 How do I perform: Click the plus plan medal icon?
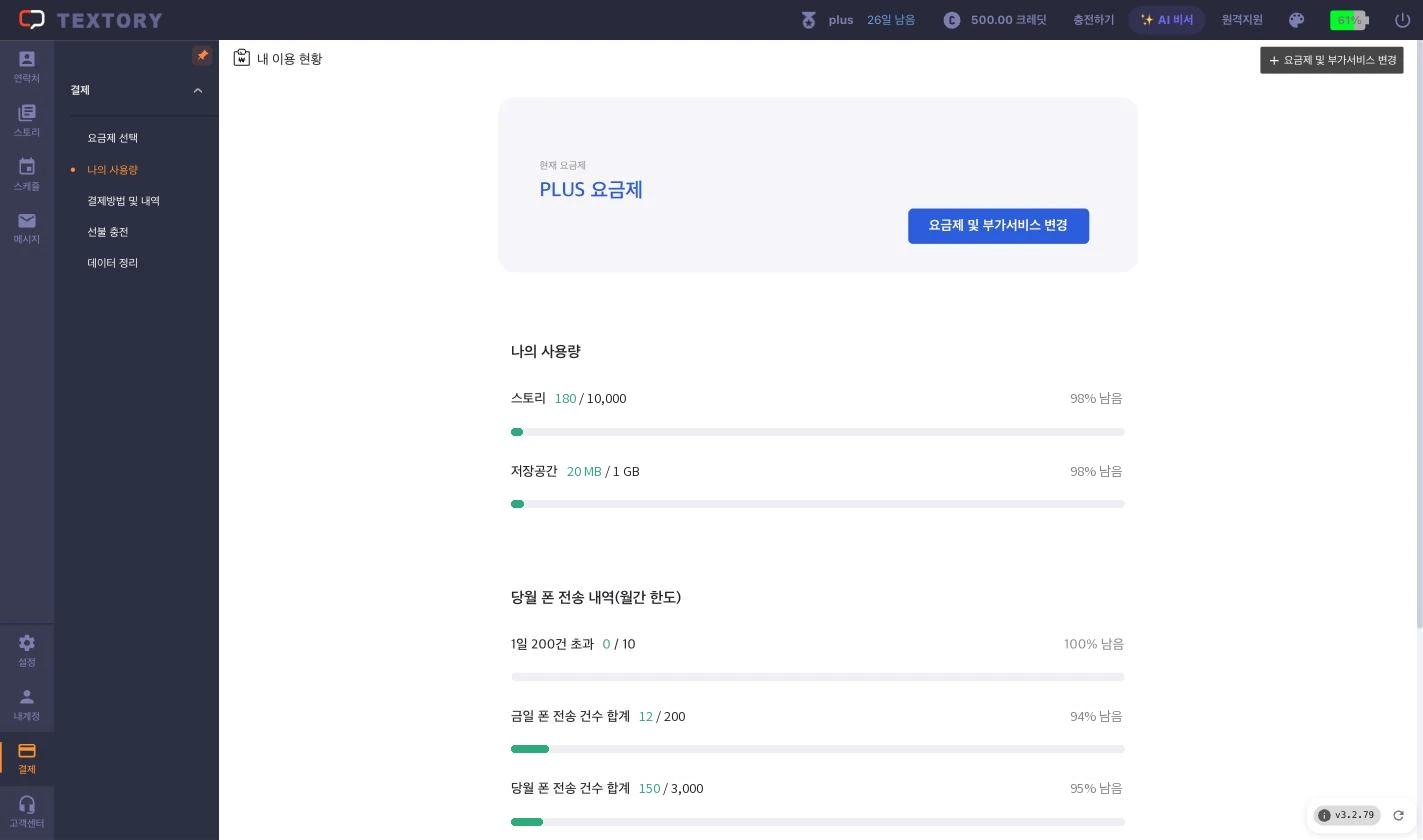pos(809,20)
